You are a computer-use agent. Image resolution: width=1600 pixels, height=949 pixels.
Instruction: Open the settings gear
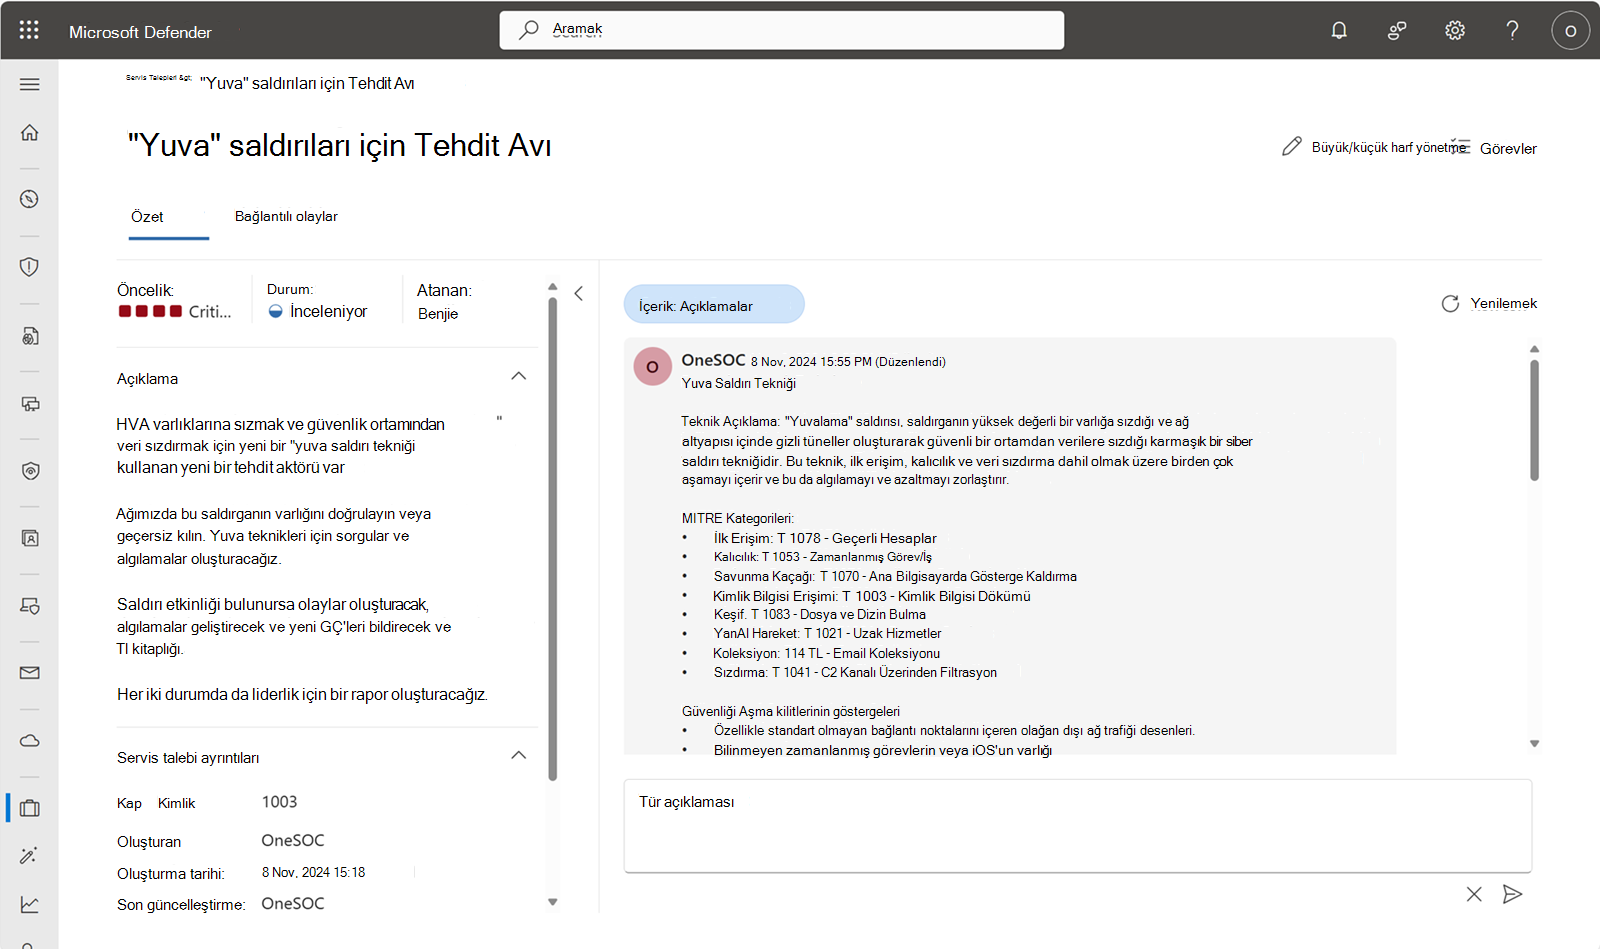coord(1455,30)
